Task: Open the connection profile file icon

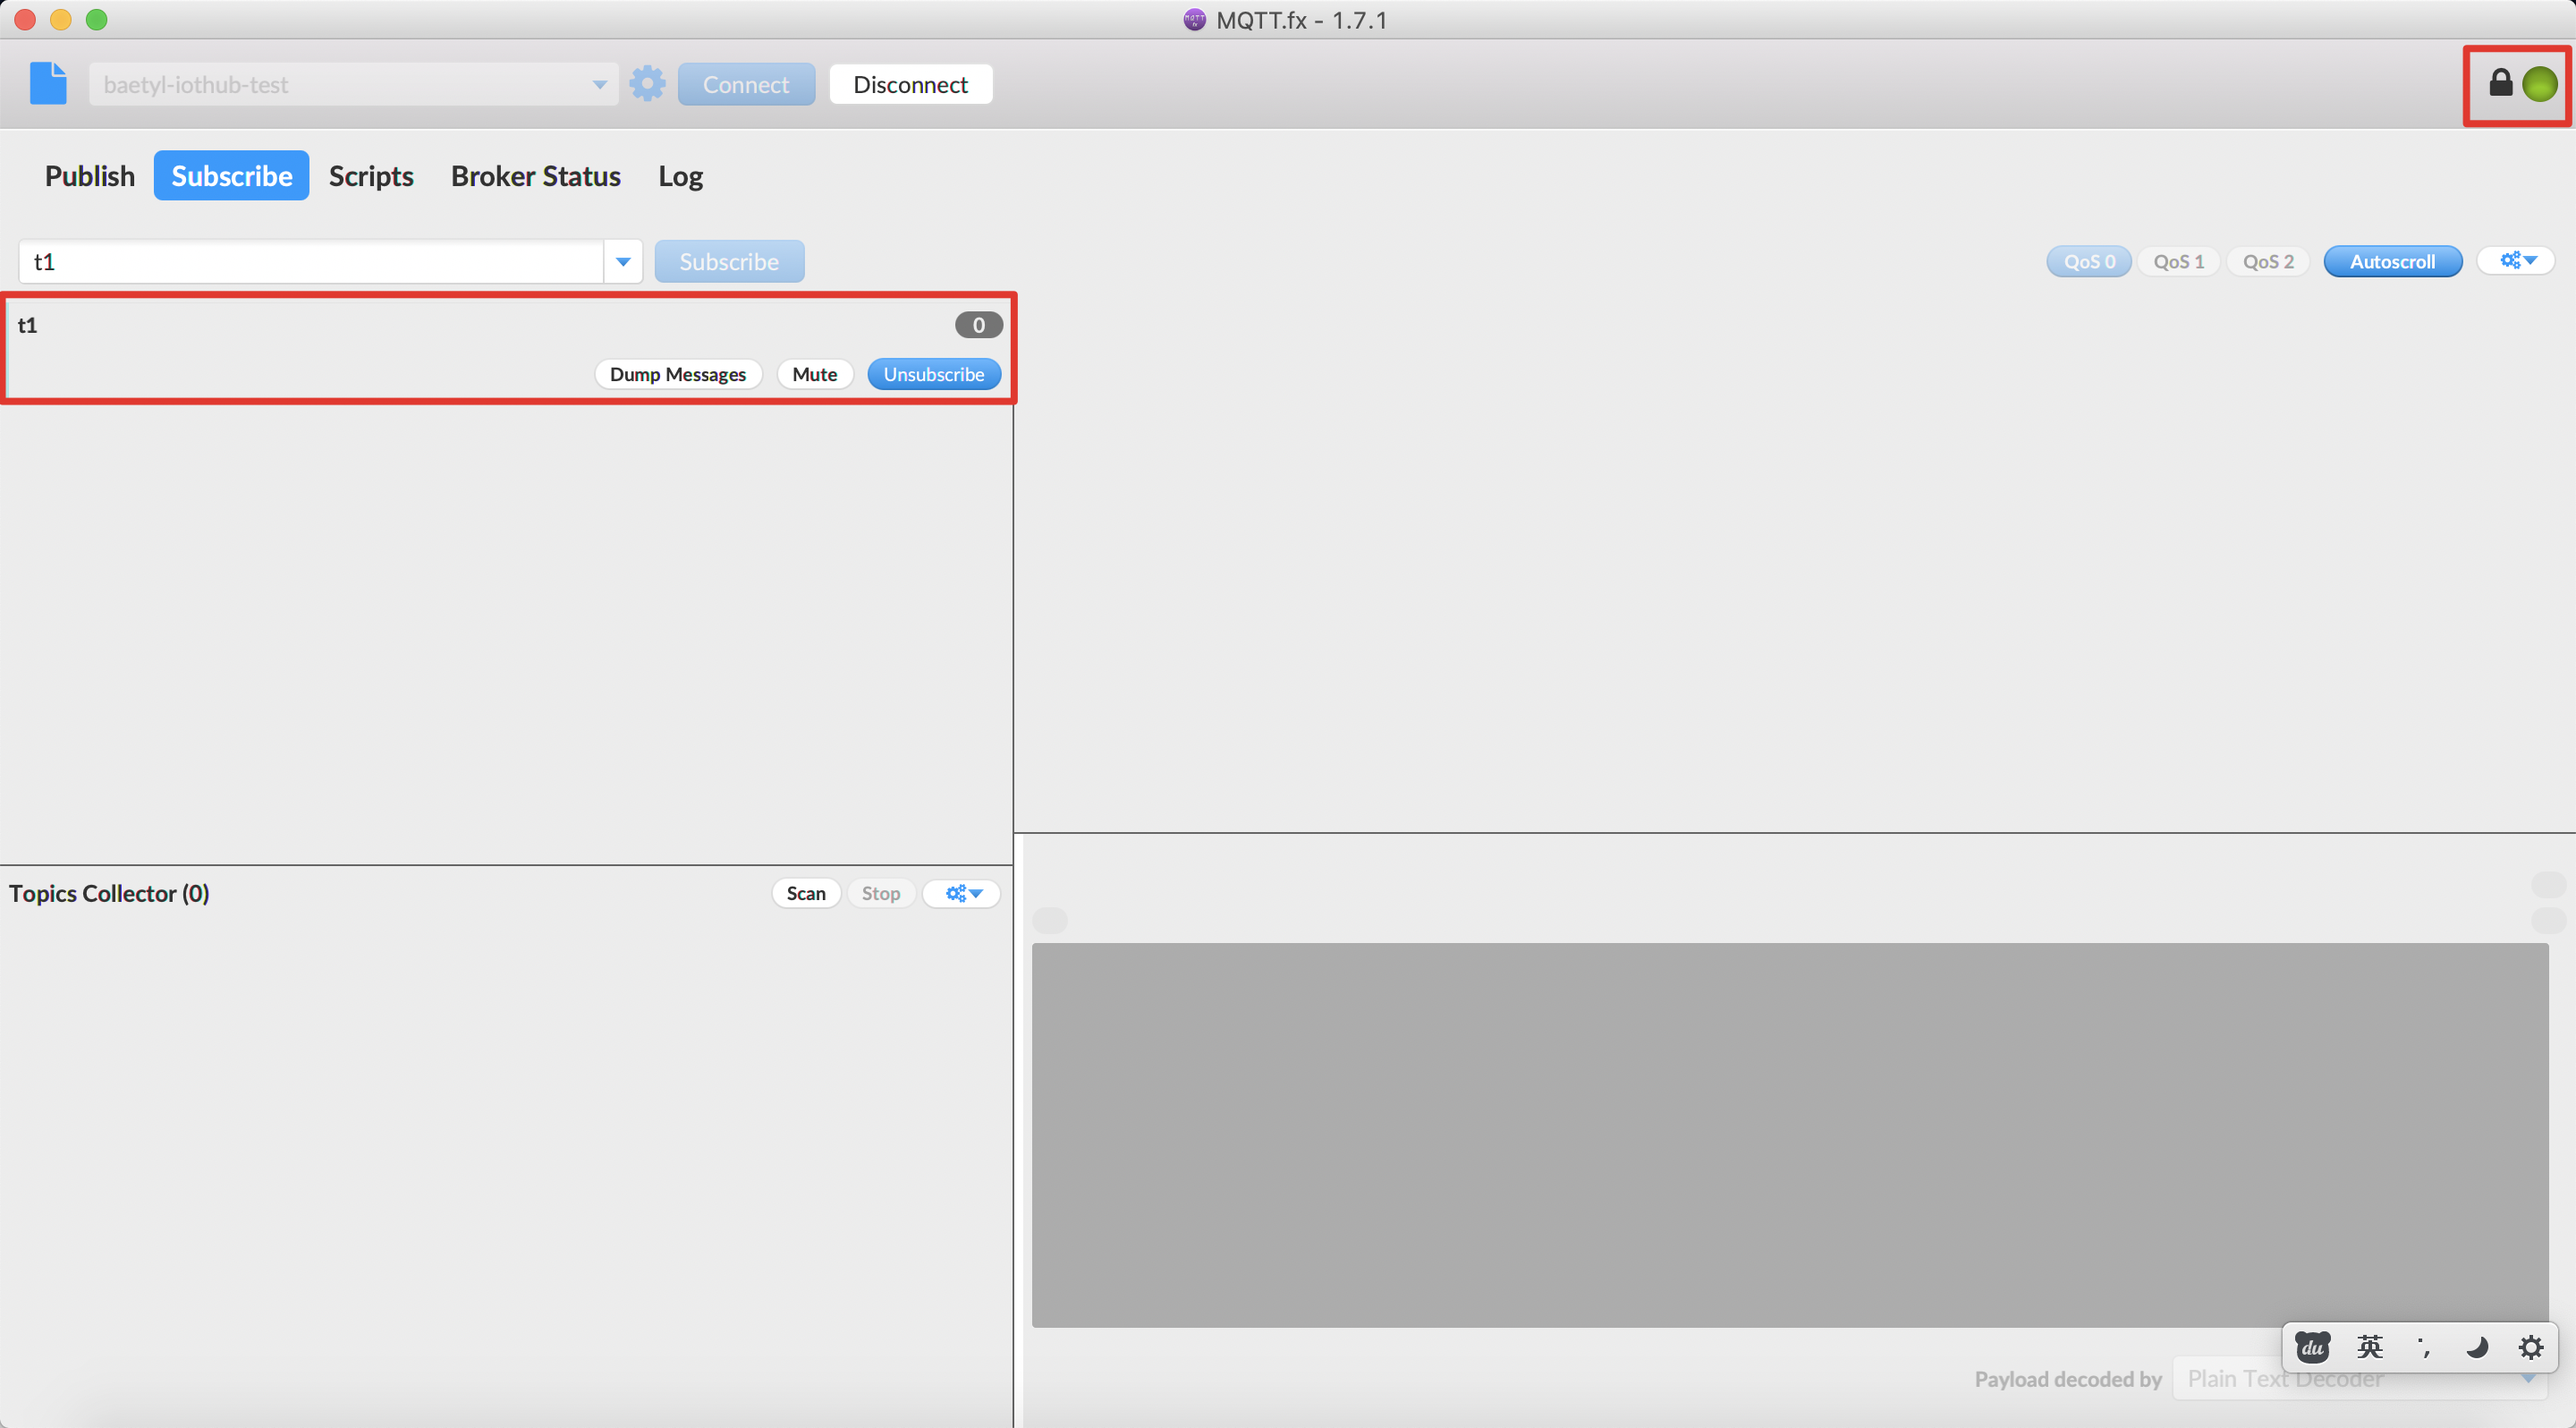Action: (x=48, y=84)
